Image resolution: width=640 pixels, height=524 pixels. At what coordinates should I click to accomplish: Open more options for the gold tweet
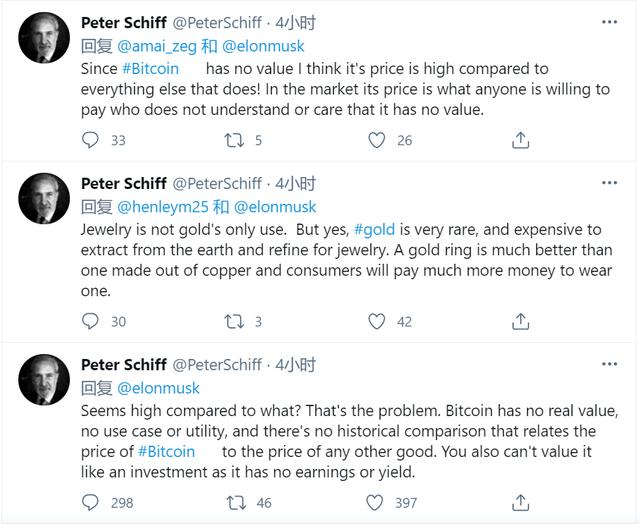click(609, 183)
